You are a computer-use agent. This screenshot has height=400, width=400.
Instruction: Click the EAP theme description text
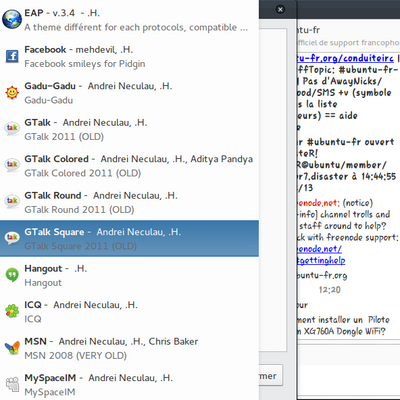[x=136, y=27]
